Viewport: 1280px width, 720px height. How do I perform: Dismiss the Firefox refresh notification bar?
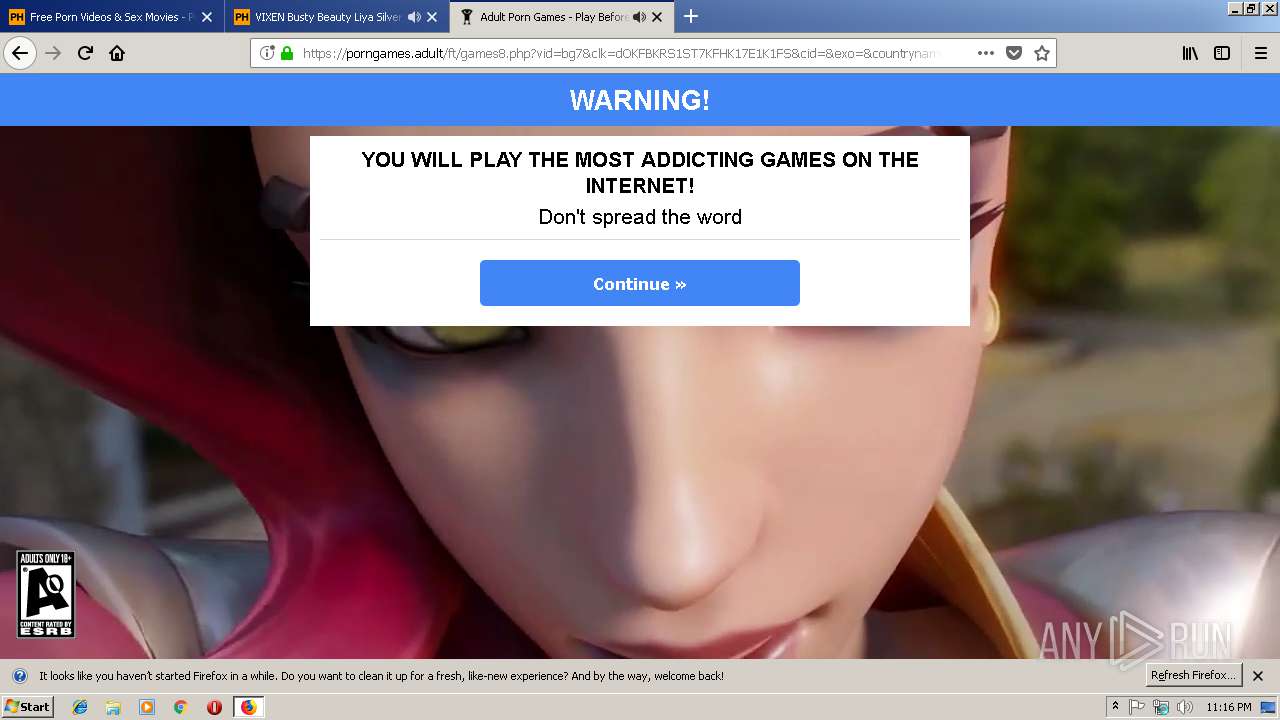[x=1258, y=676]
